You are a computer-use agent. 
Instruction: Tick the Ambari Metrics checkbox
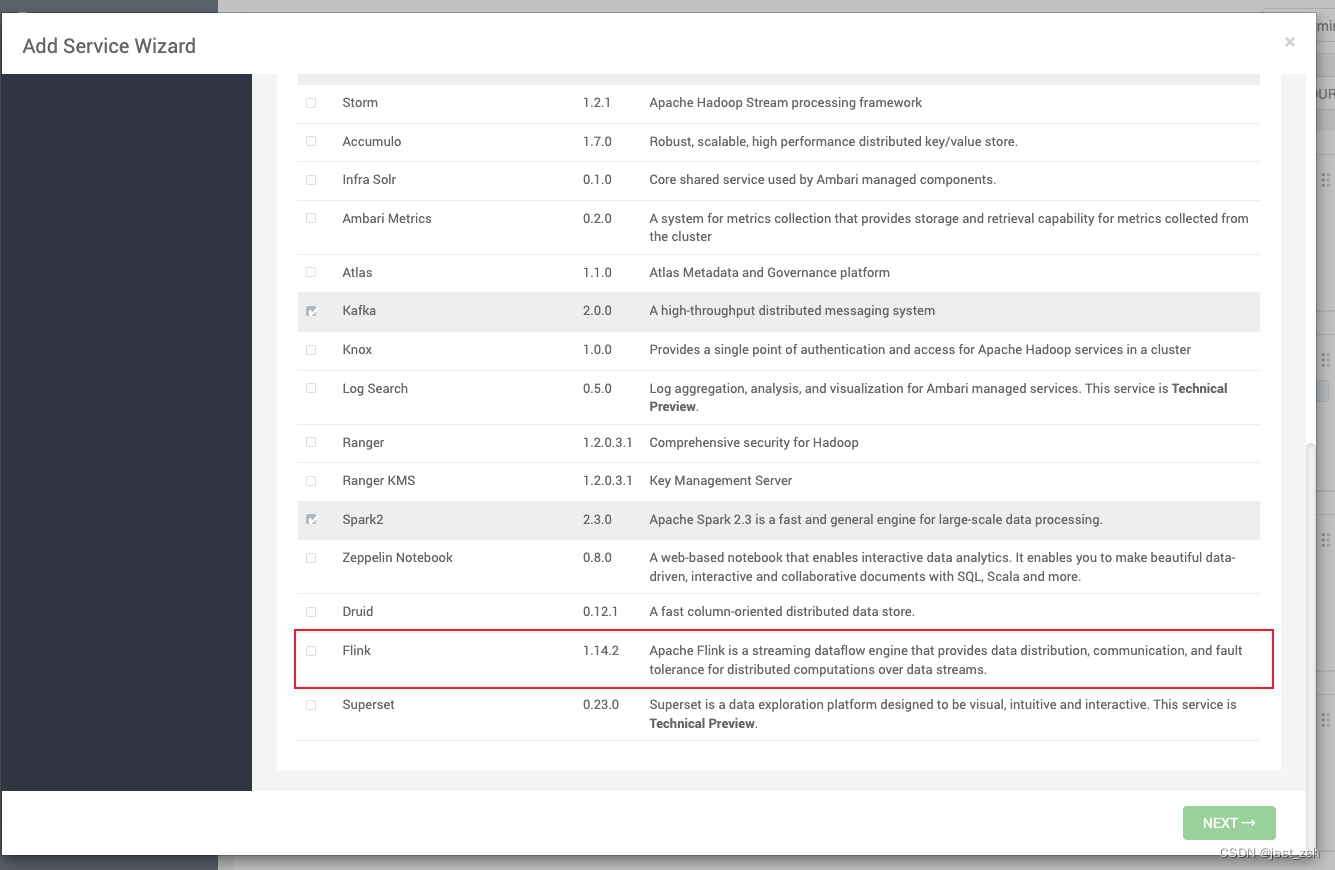[311, 218]
